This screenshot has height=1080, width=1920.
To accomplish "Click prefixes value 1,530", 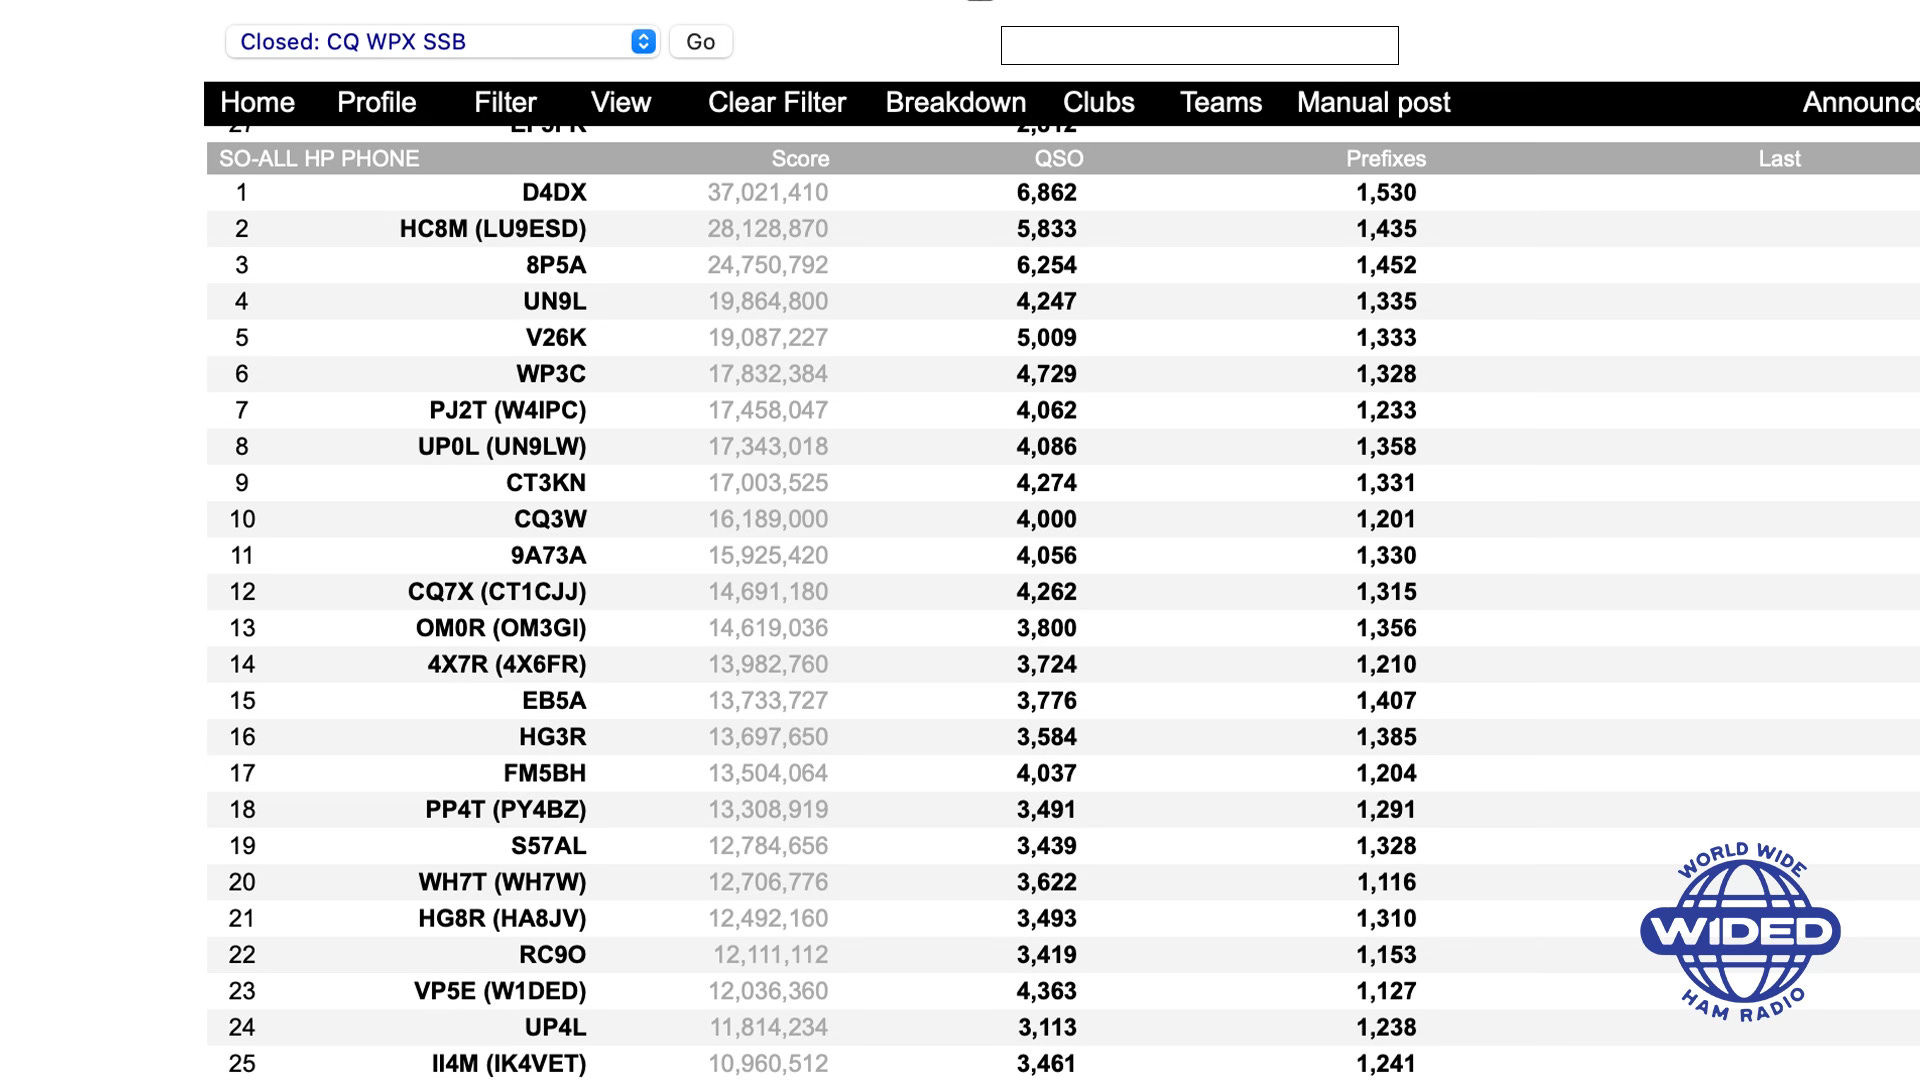I will pyautogui.click(x=1386, y=192).
